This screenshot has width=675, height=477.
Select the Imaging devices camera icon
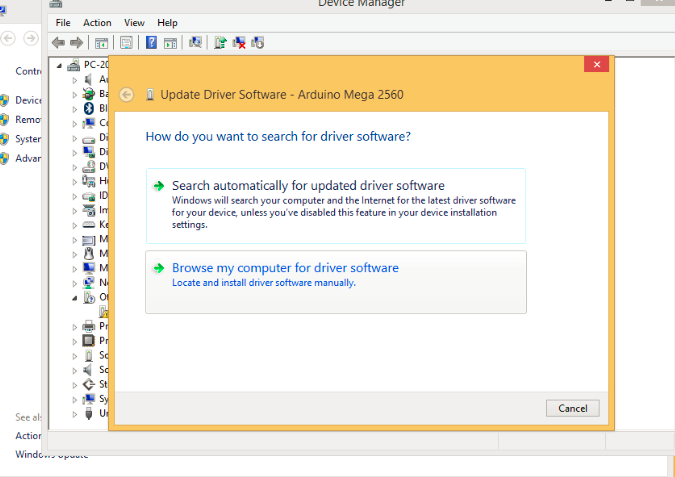point(89,210)
